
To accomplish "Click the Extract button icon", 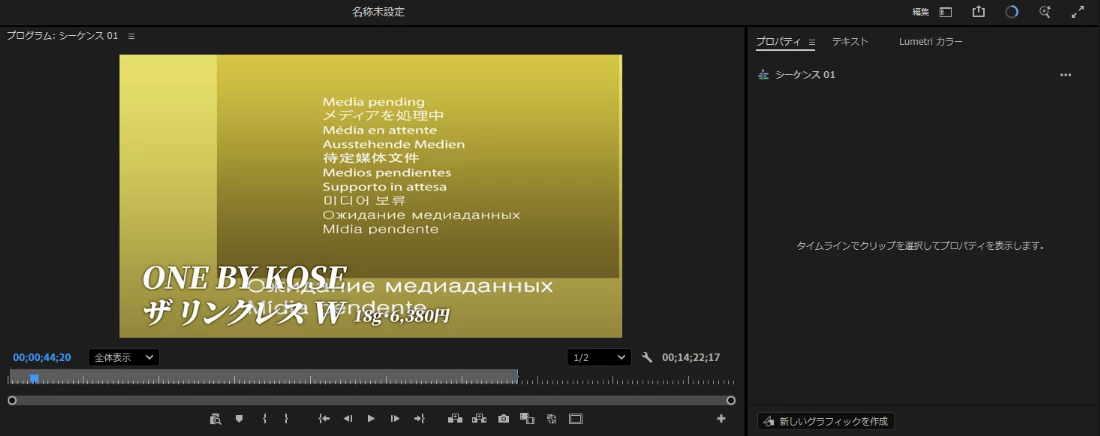I will coord(479,419).
